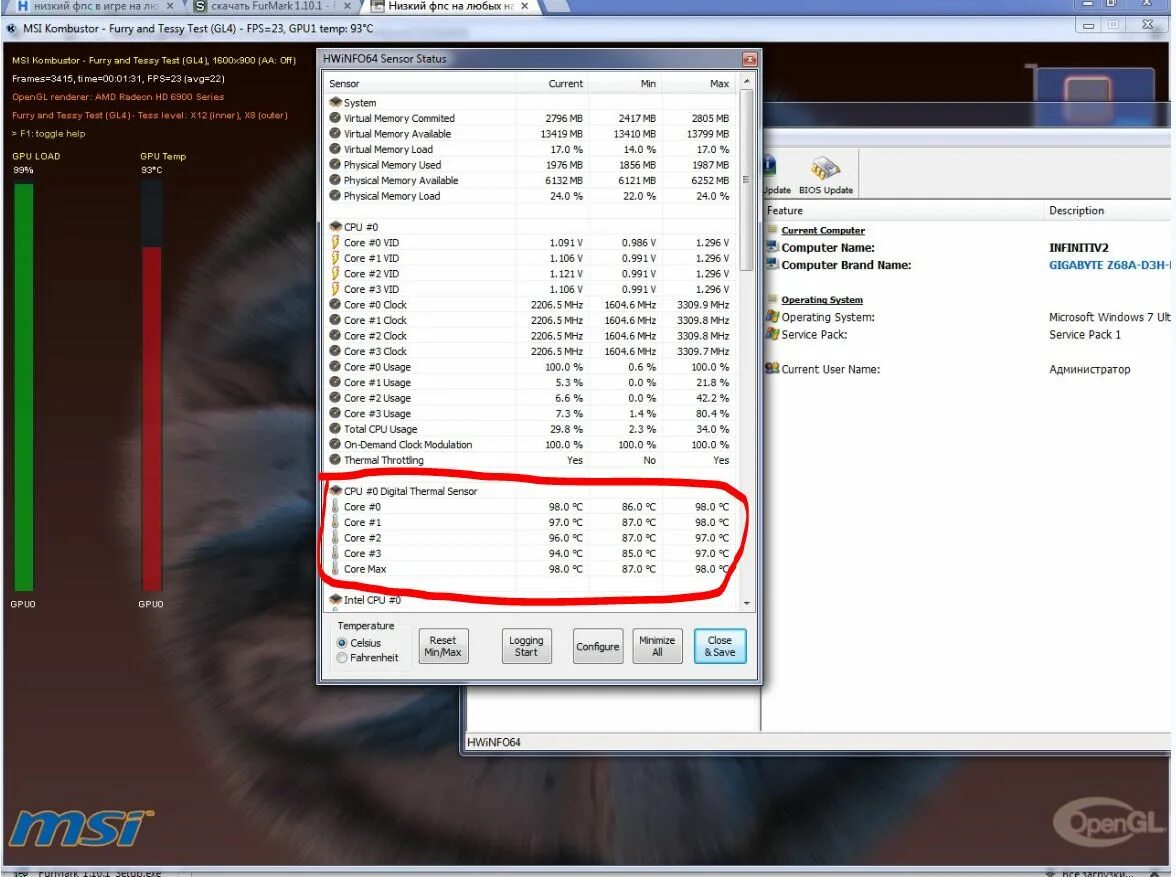Select Celsius temperature radio button
1176x877 pixels.
[342, 643]
